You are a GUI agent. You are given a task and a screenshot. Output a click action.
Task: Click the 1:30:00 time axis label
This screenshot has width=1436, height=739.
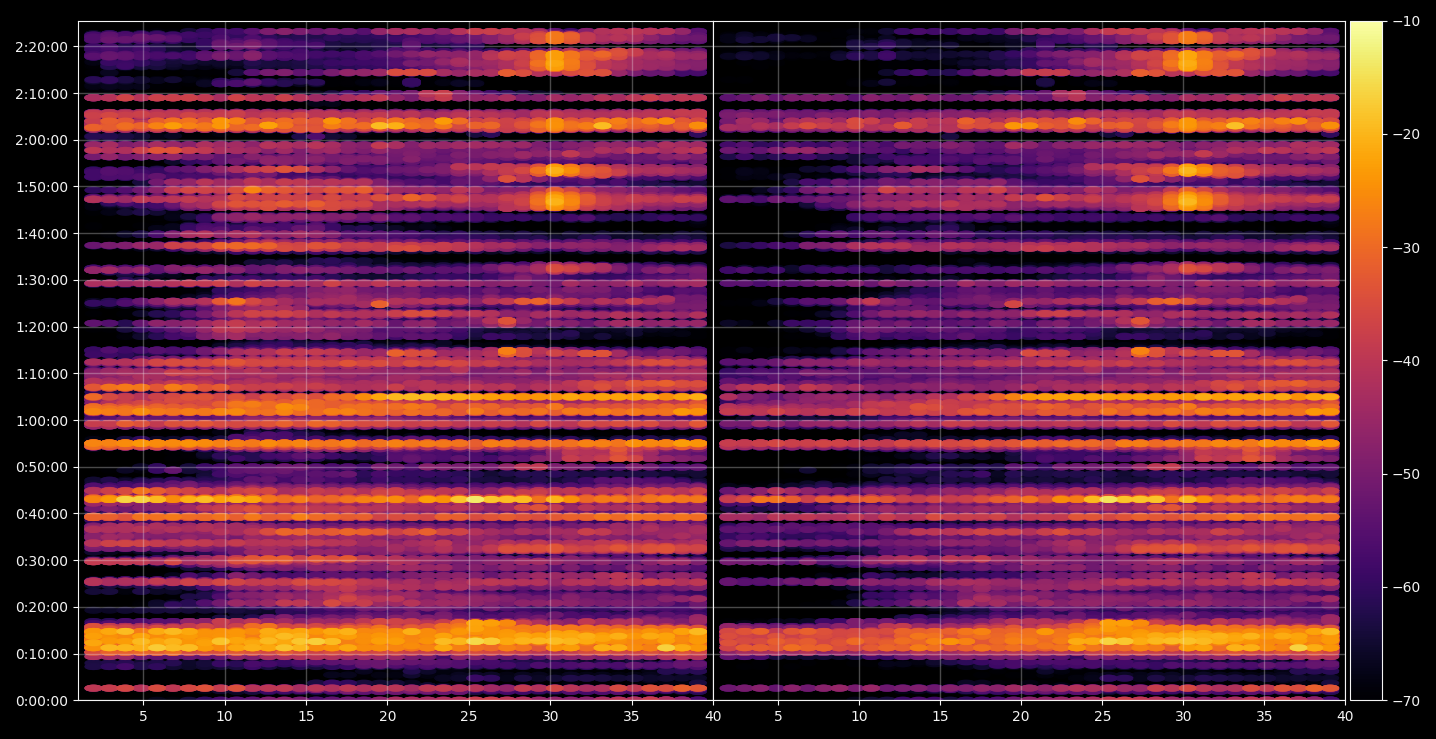pos(42,280)
